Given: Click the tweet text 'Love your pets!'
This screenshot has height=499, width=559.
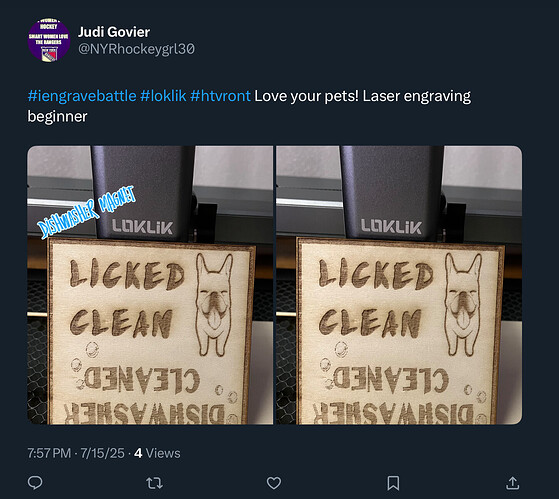Looking at the screenshot, I should 306,96.
